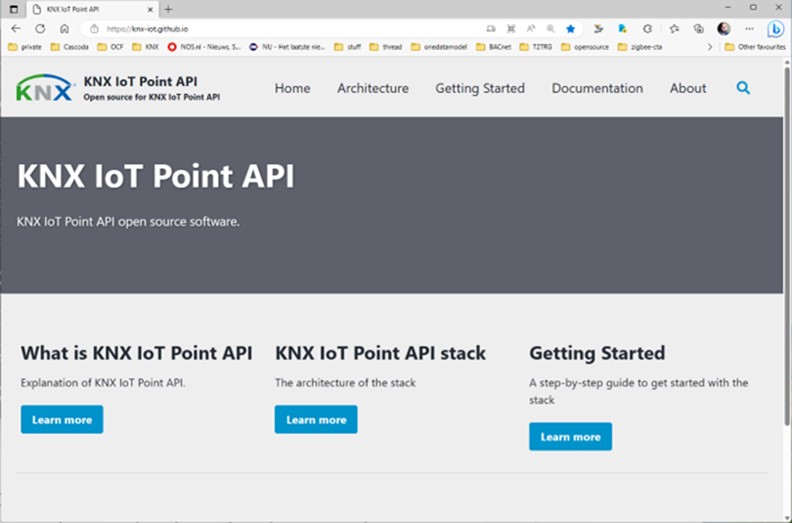The image size is (792, 523).
Task: Click Learn more under KNX IoT Point API stack
Action: [x=316, y=420]
